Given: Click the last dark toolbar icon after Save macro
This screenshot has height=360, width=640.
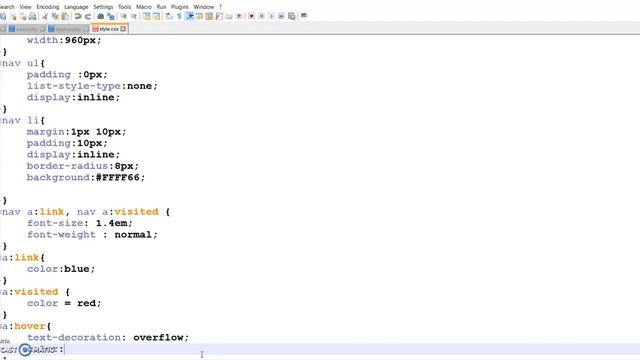Looking at the screenshot, I should (x=304, y=16).
